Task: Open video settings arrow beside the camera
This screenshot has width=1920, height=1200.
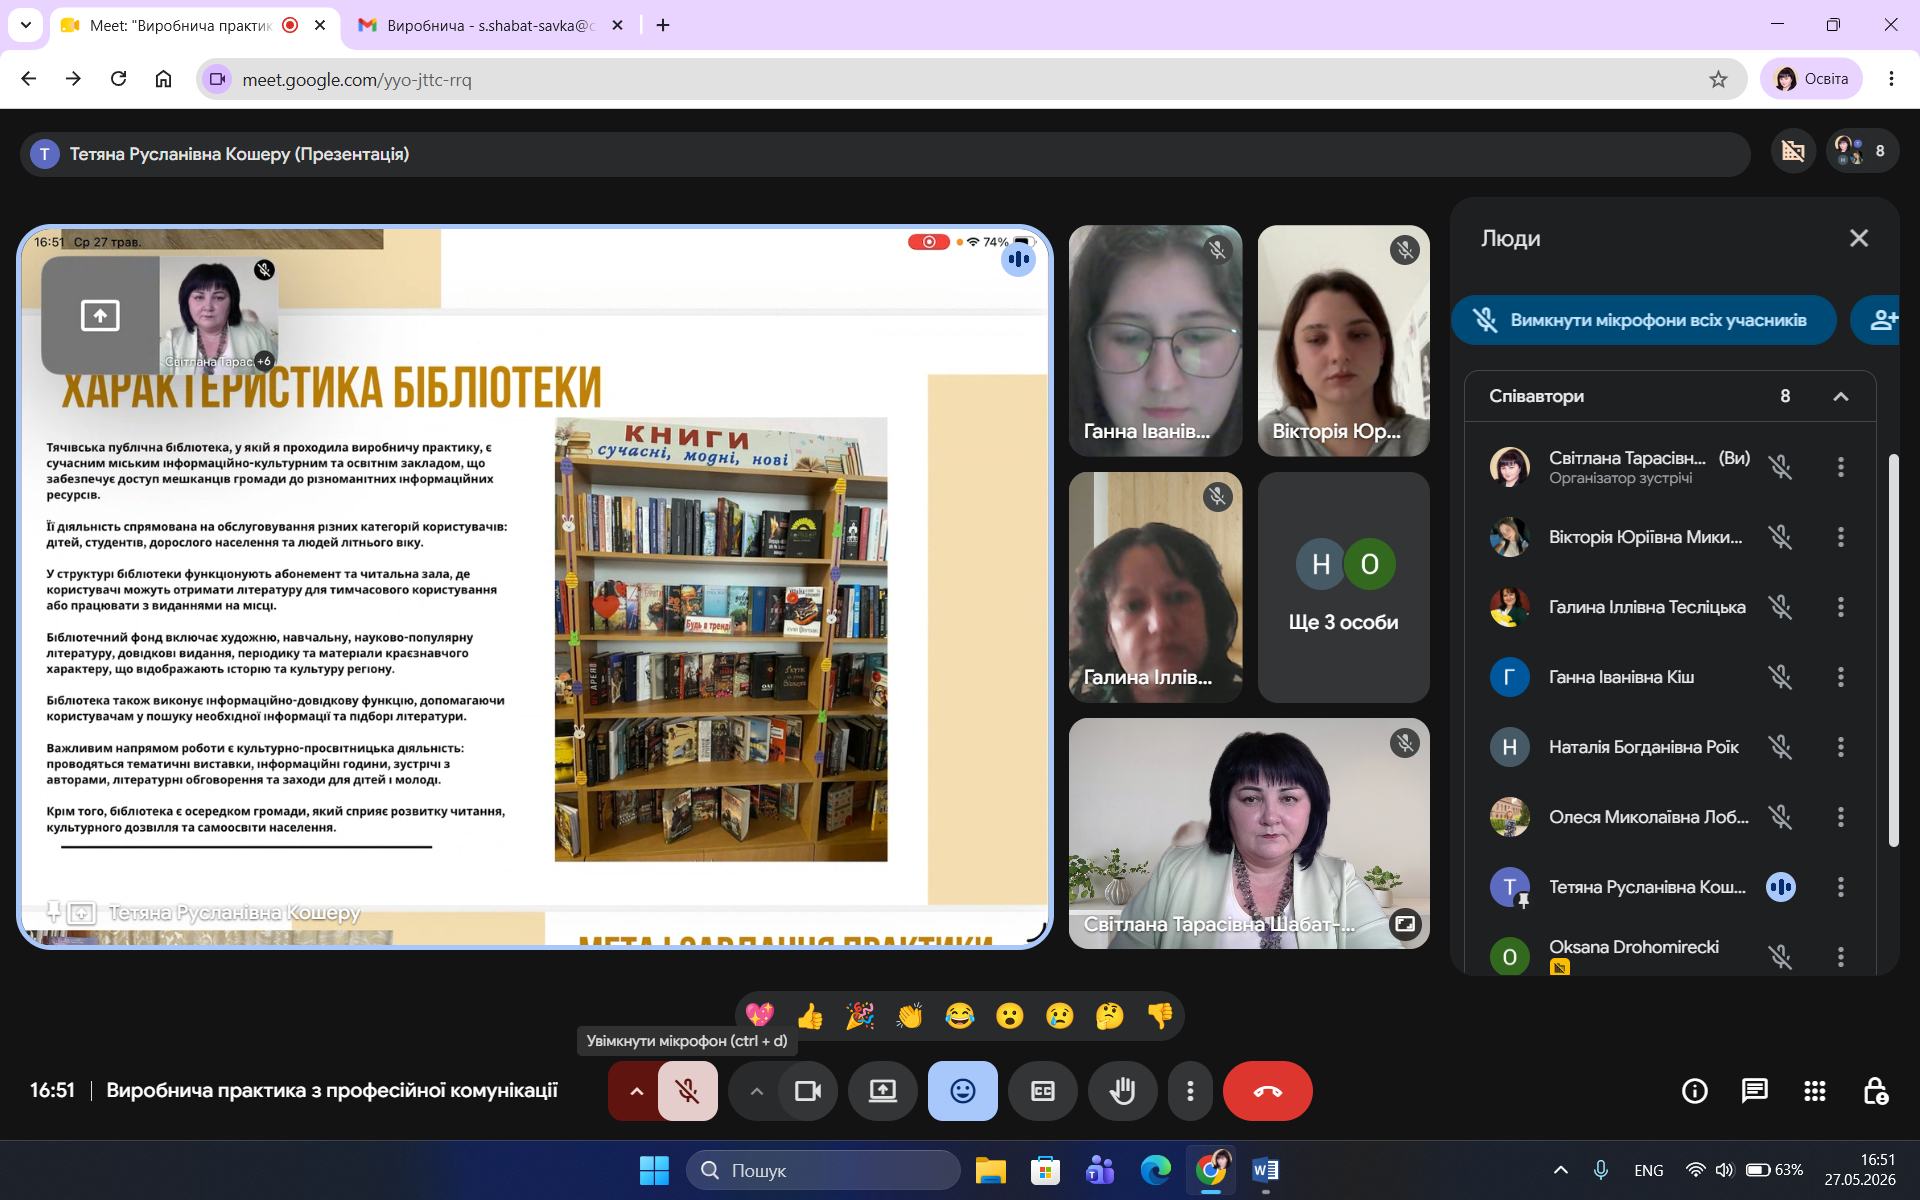Action: pyautogui.click(x=756, y=1091)
